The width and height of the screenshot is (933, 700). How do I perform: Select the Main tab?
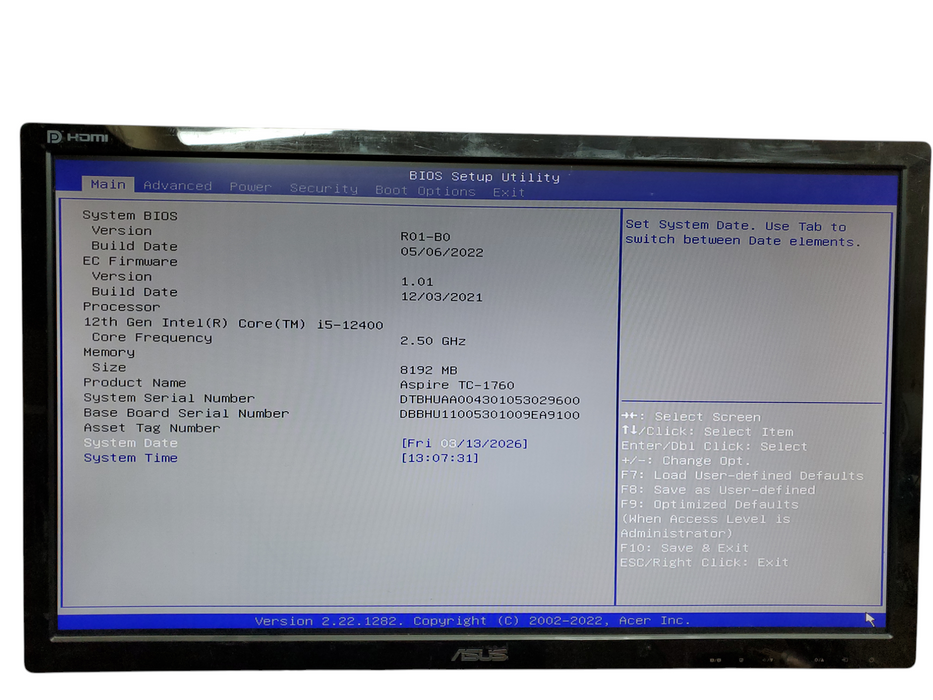point(108,184)
